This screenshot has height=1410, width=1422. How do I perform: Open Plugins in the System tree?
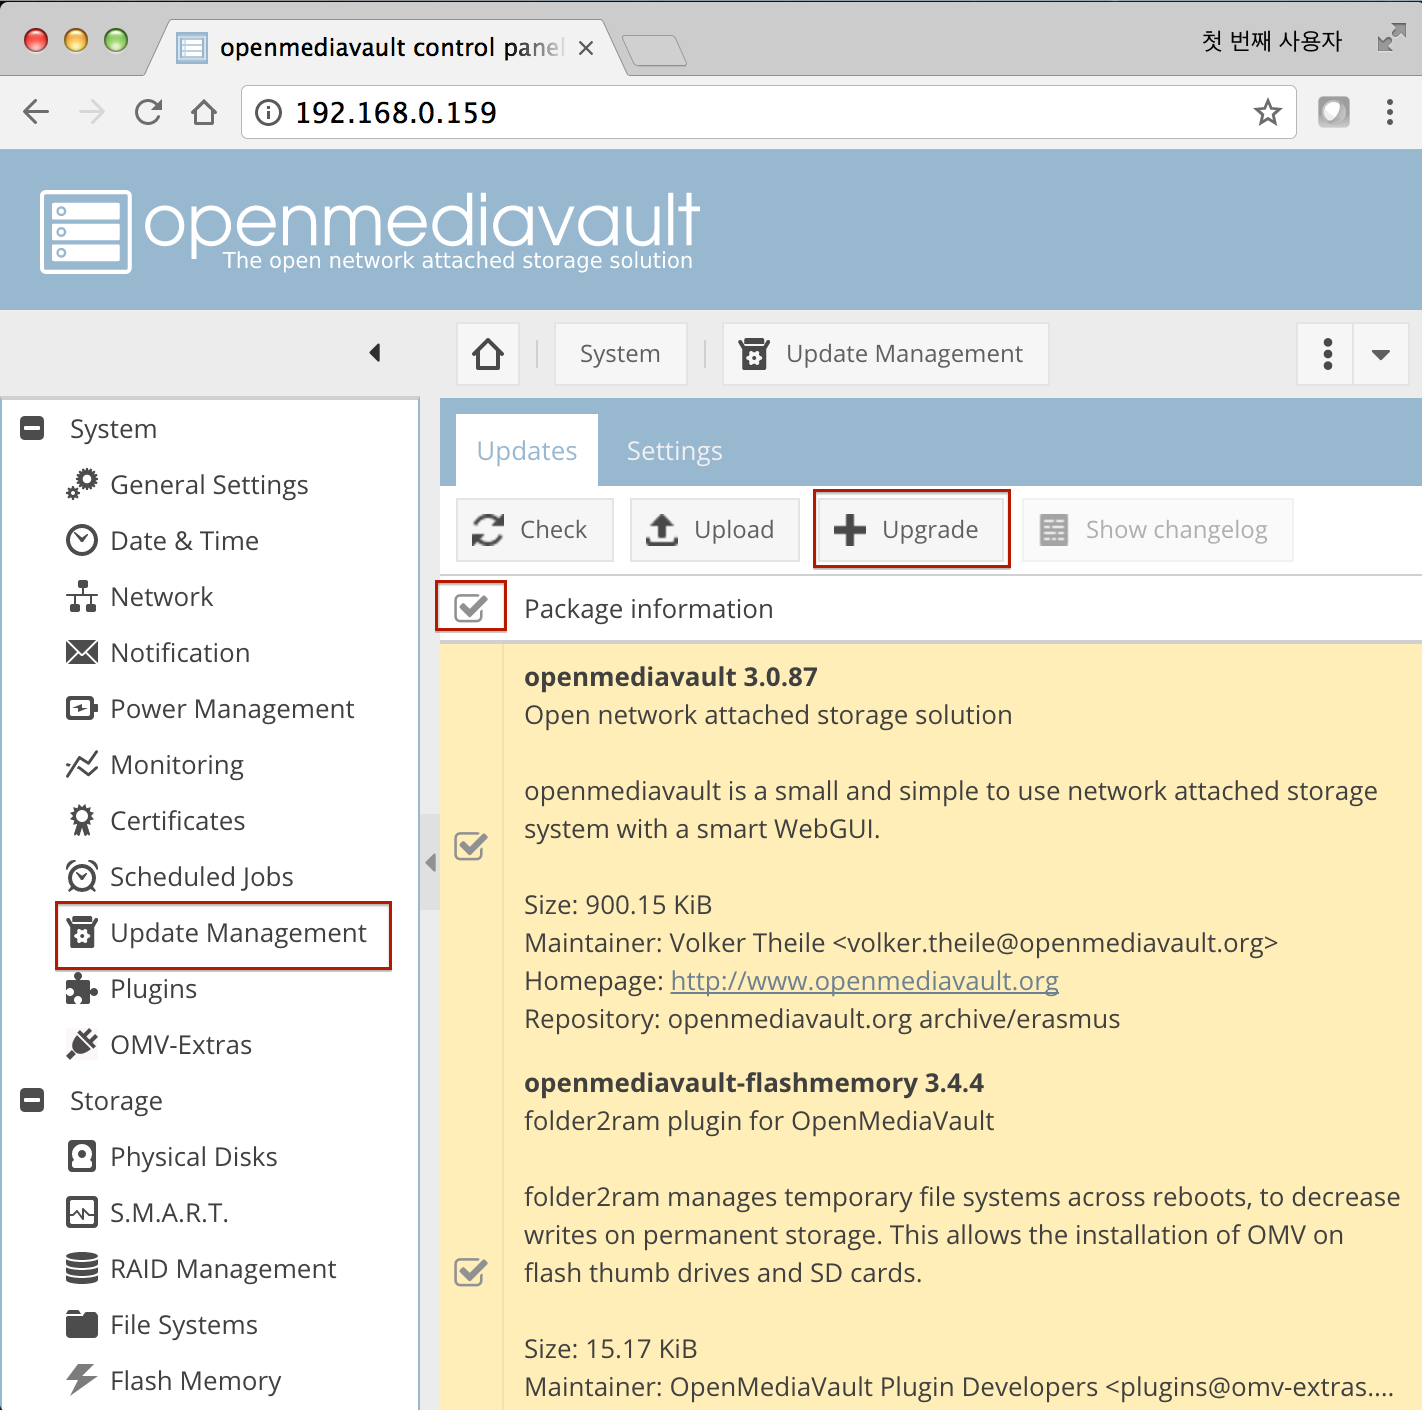click(x=154, y=989)
